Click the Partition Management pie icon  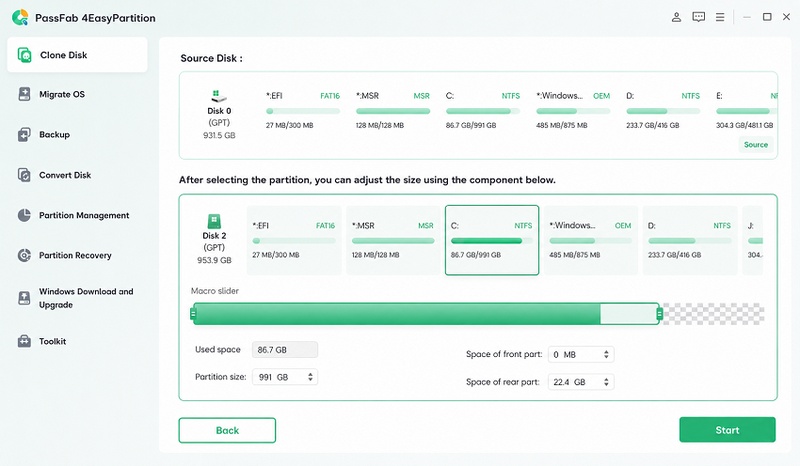[24, 215]
